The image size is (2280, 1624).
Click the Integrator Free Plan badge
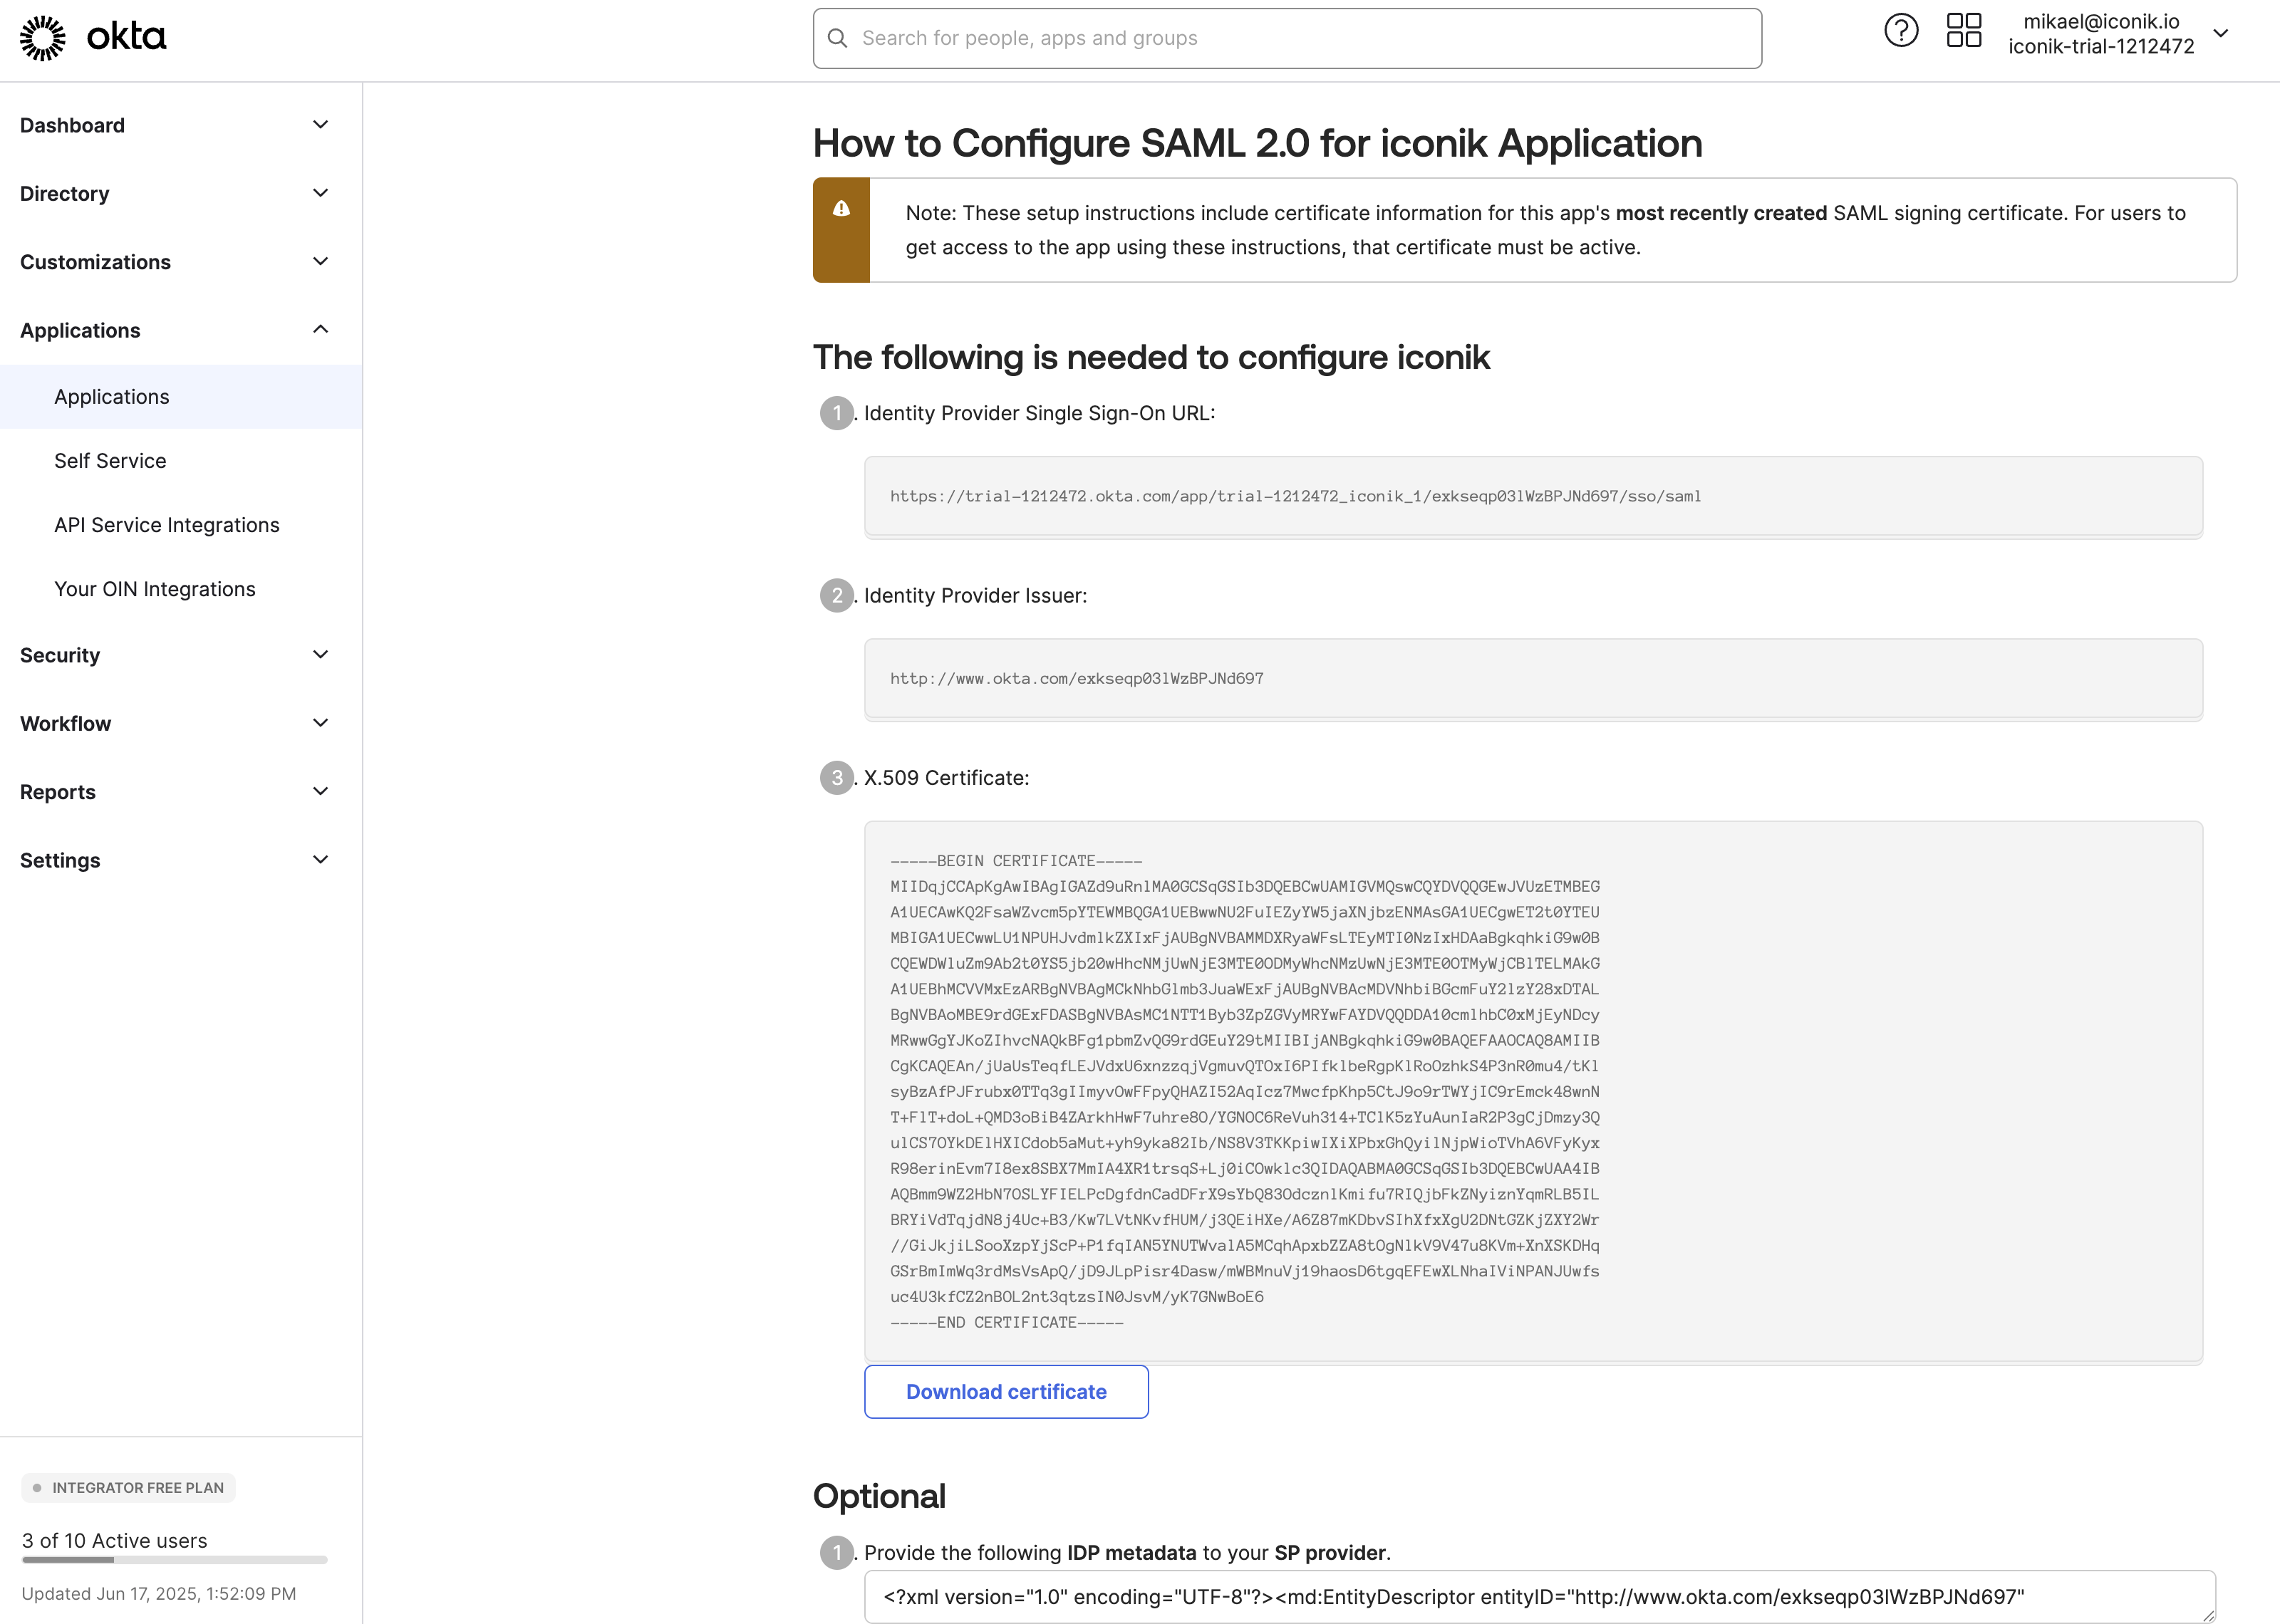point(128,1488)
